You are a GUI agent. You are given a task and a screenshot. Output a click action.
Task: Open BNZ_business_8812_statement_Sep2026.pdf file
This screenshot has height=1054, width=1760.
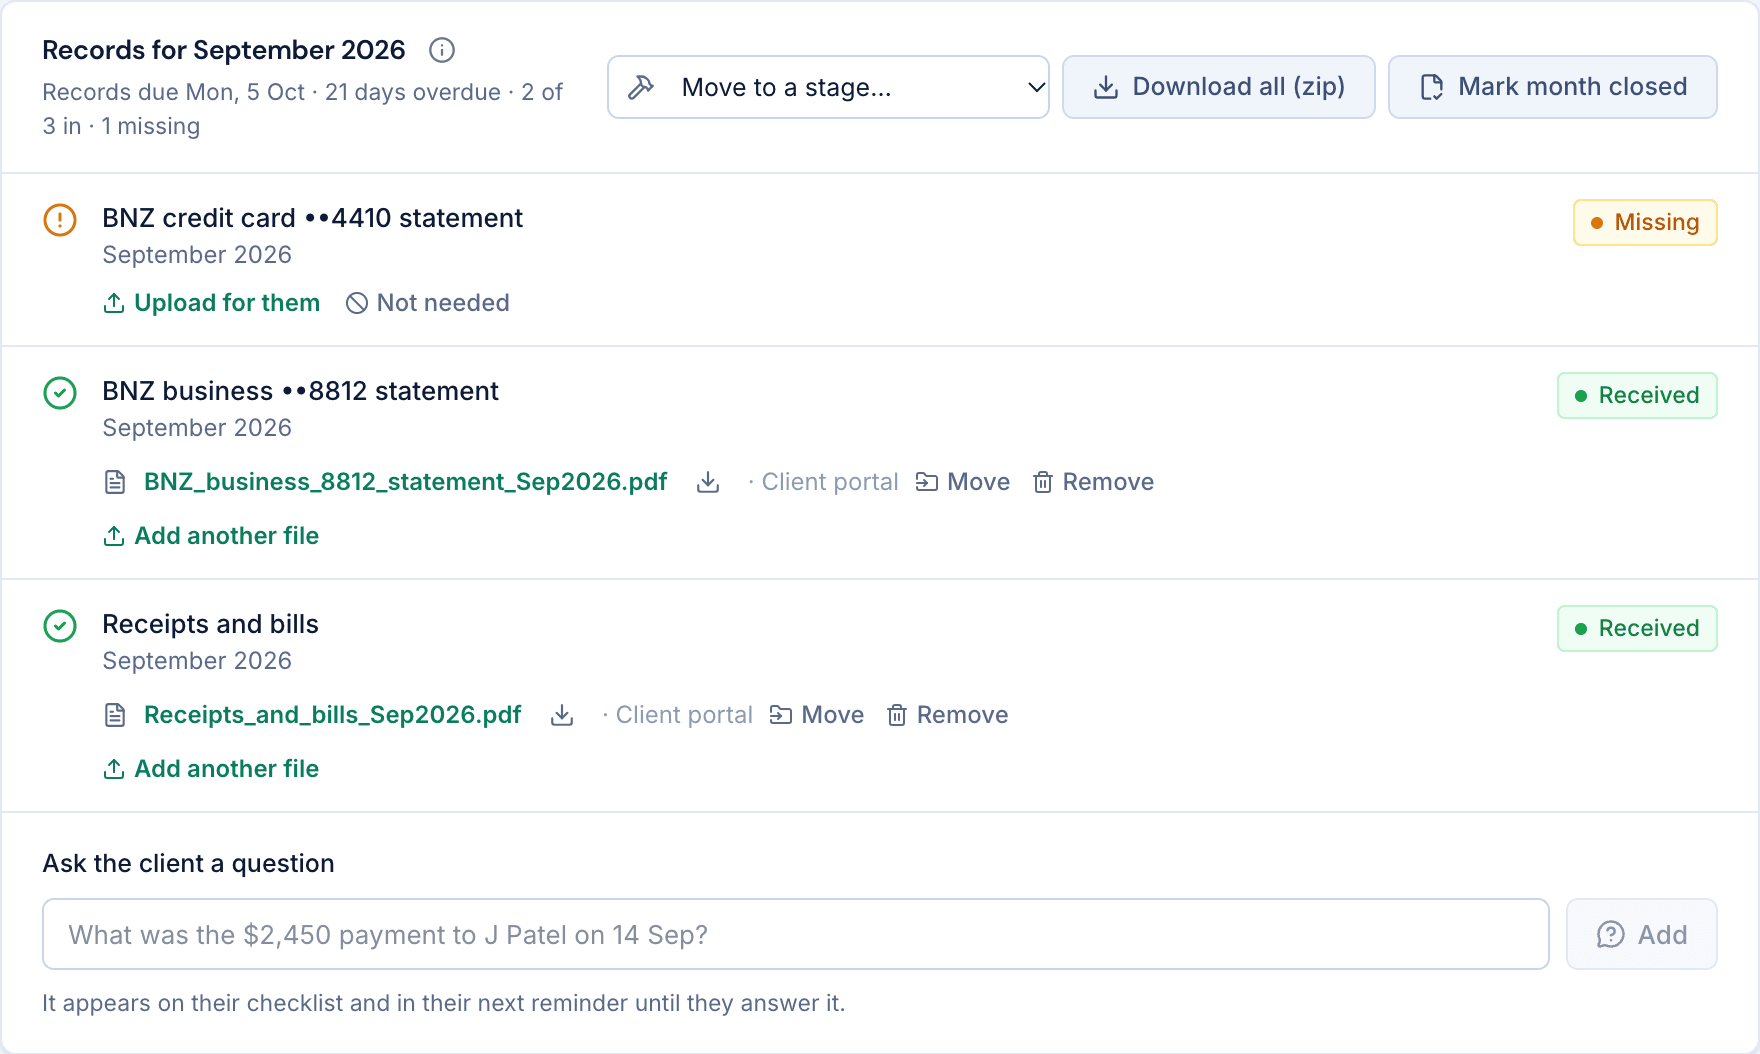[405, 482]
